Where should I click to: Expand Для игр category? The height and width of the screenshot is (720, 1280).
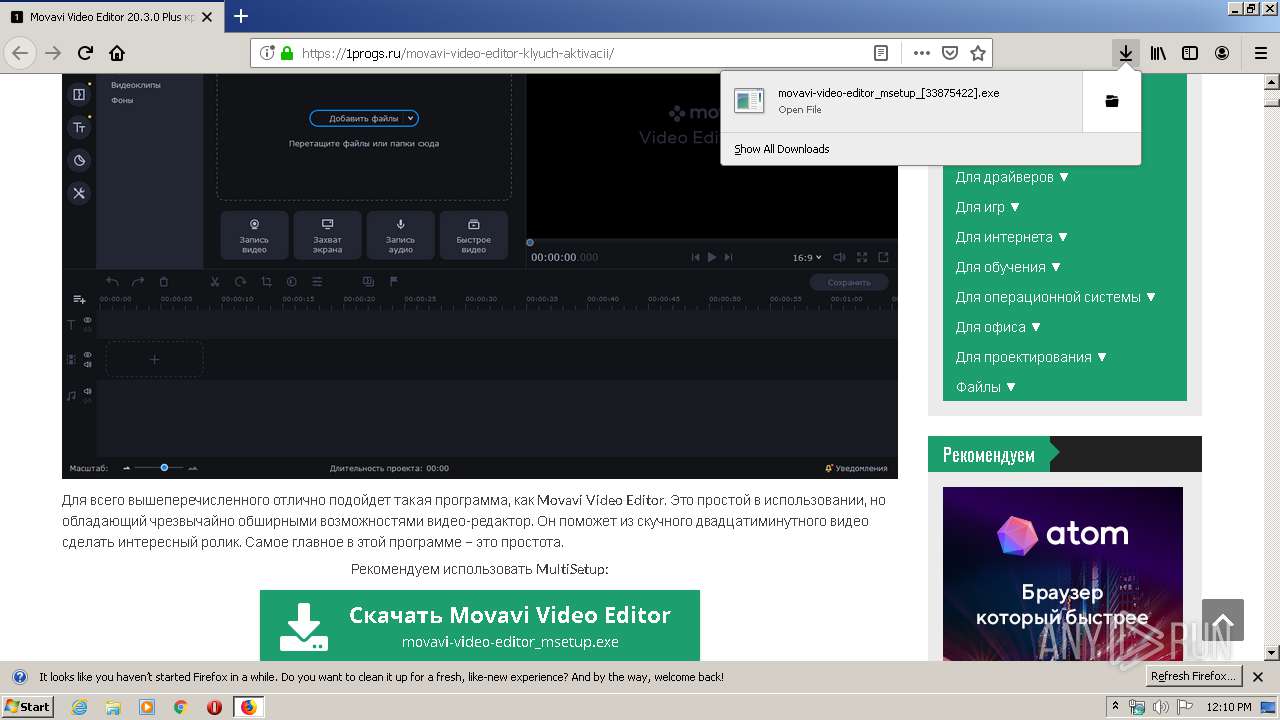(988, 207)
